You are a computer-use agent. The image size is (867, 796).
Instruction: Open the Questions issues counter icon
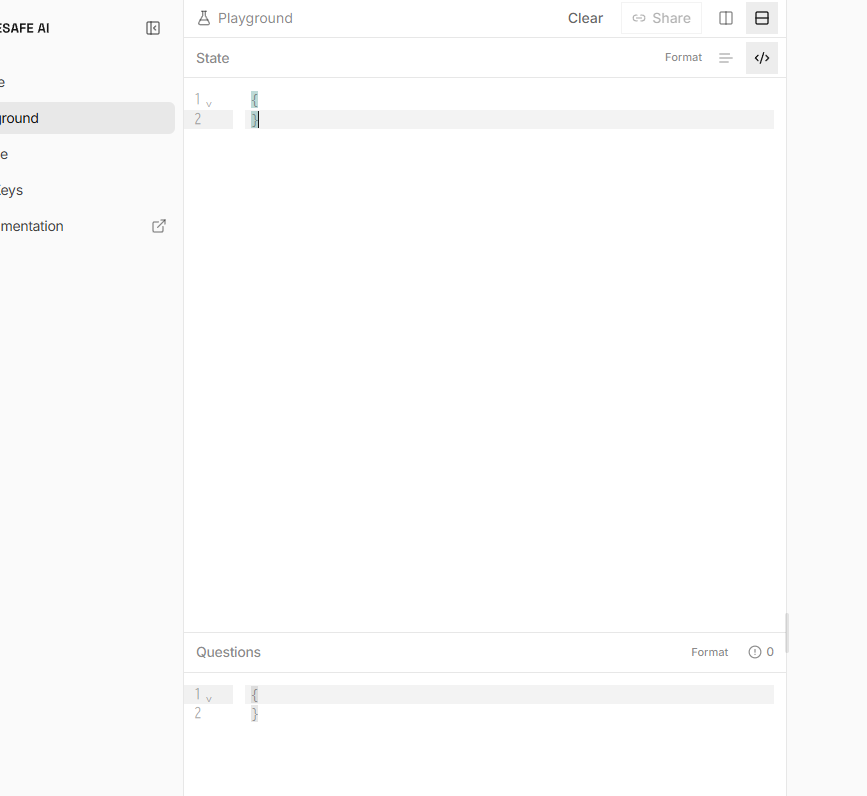coord(755,652)
